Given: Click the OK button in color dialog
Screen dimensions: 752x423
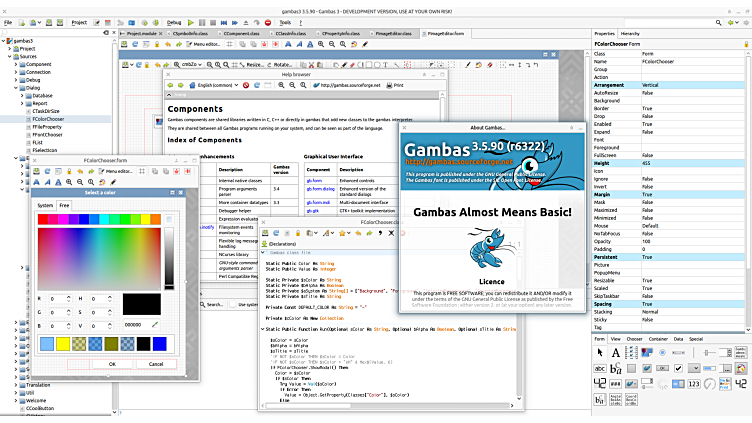Looking at the screenshot, I should [112, 364].
